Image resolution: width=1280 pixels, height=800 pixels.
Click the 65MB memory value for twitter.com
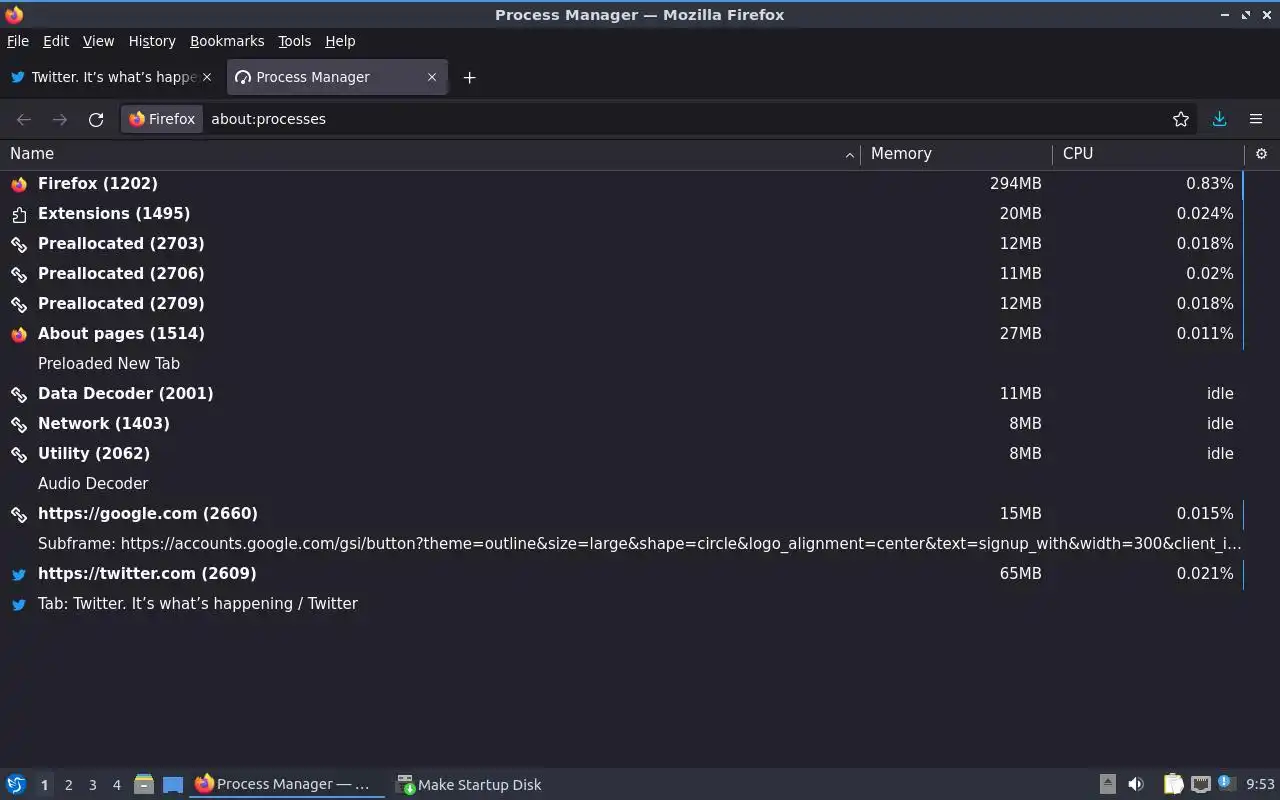[1020, 574]
